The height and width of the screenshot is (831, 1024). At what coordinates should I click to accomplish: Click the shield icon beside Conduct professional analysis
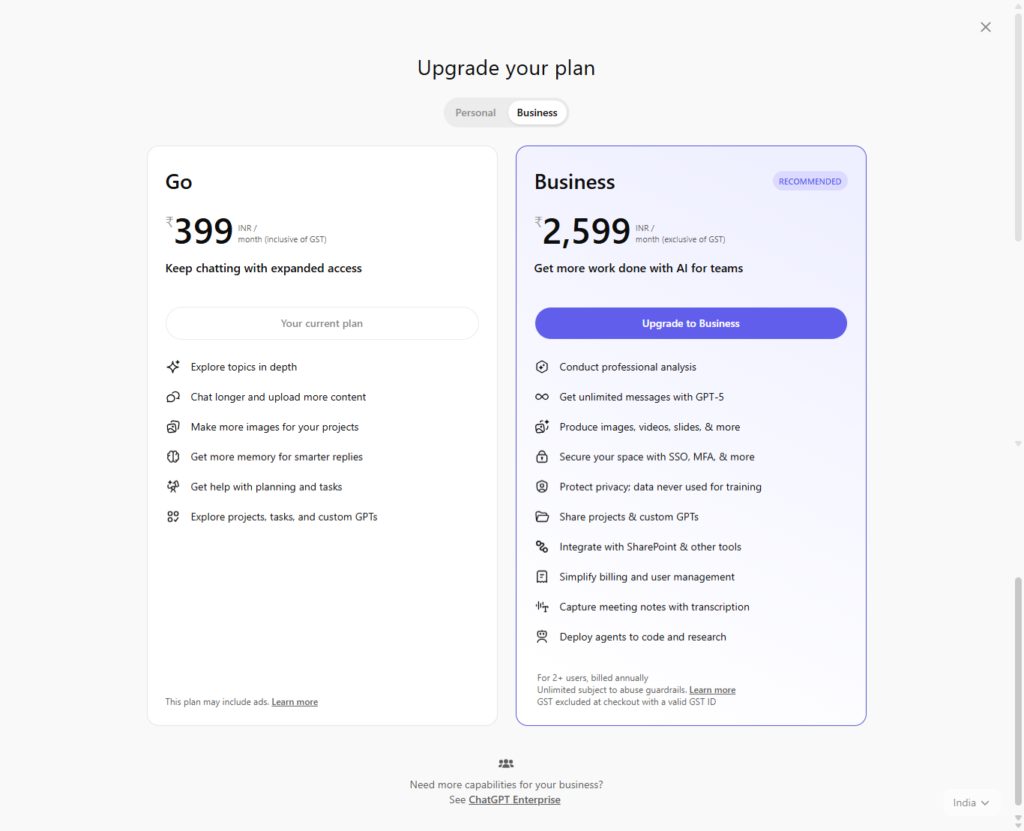coord(542,367)
